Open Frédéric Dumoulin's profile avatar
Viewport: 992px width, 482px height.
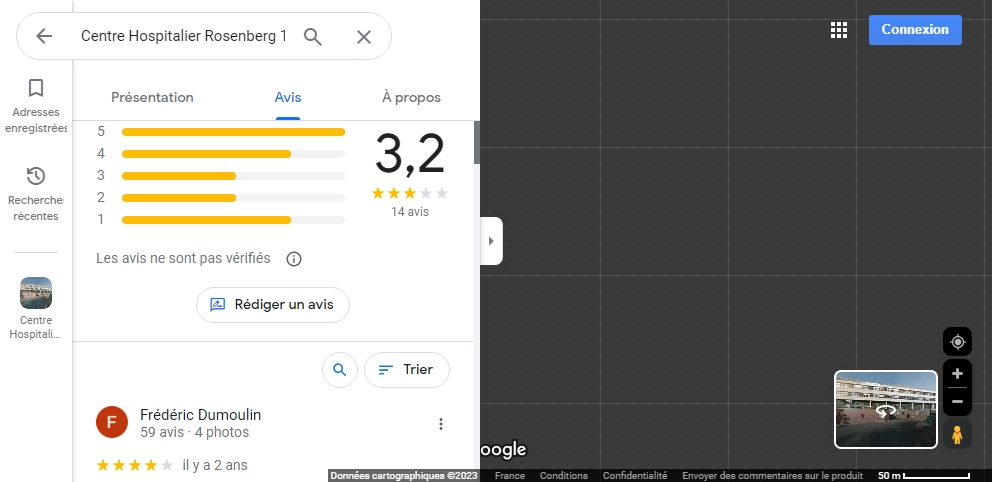[x=111, y=423]
